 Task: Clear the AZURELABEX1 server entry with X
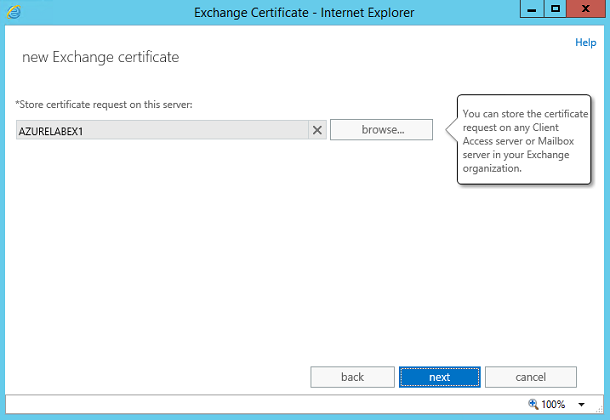[317, 130]
